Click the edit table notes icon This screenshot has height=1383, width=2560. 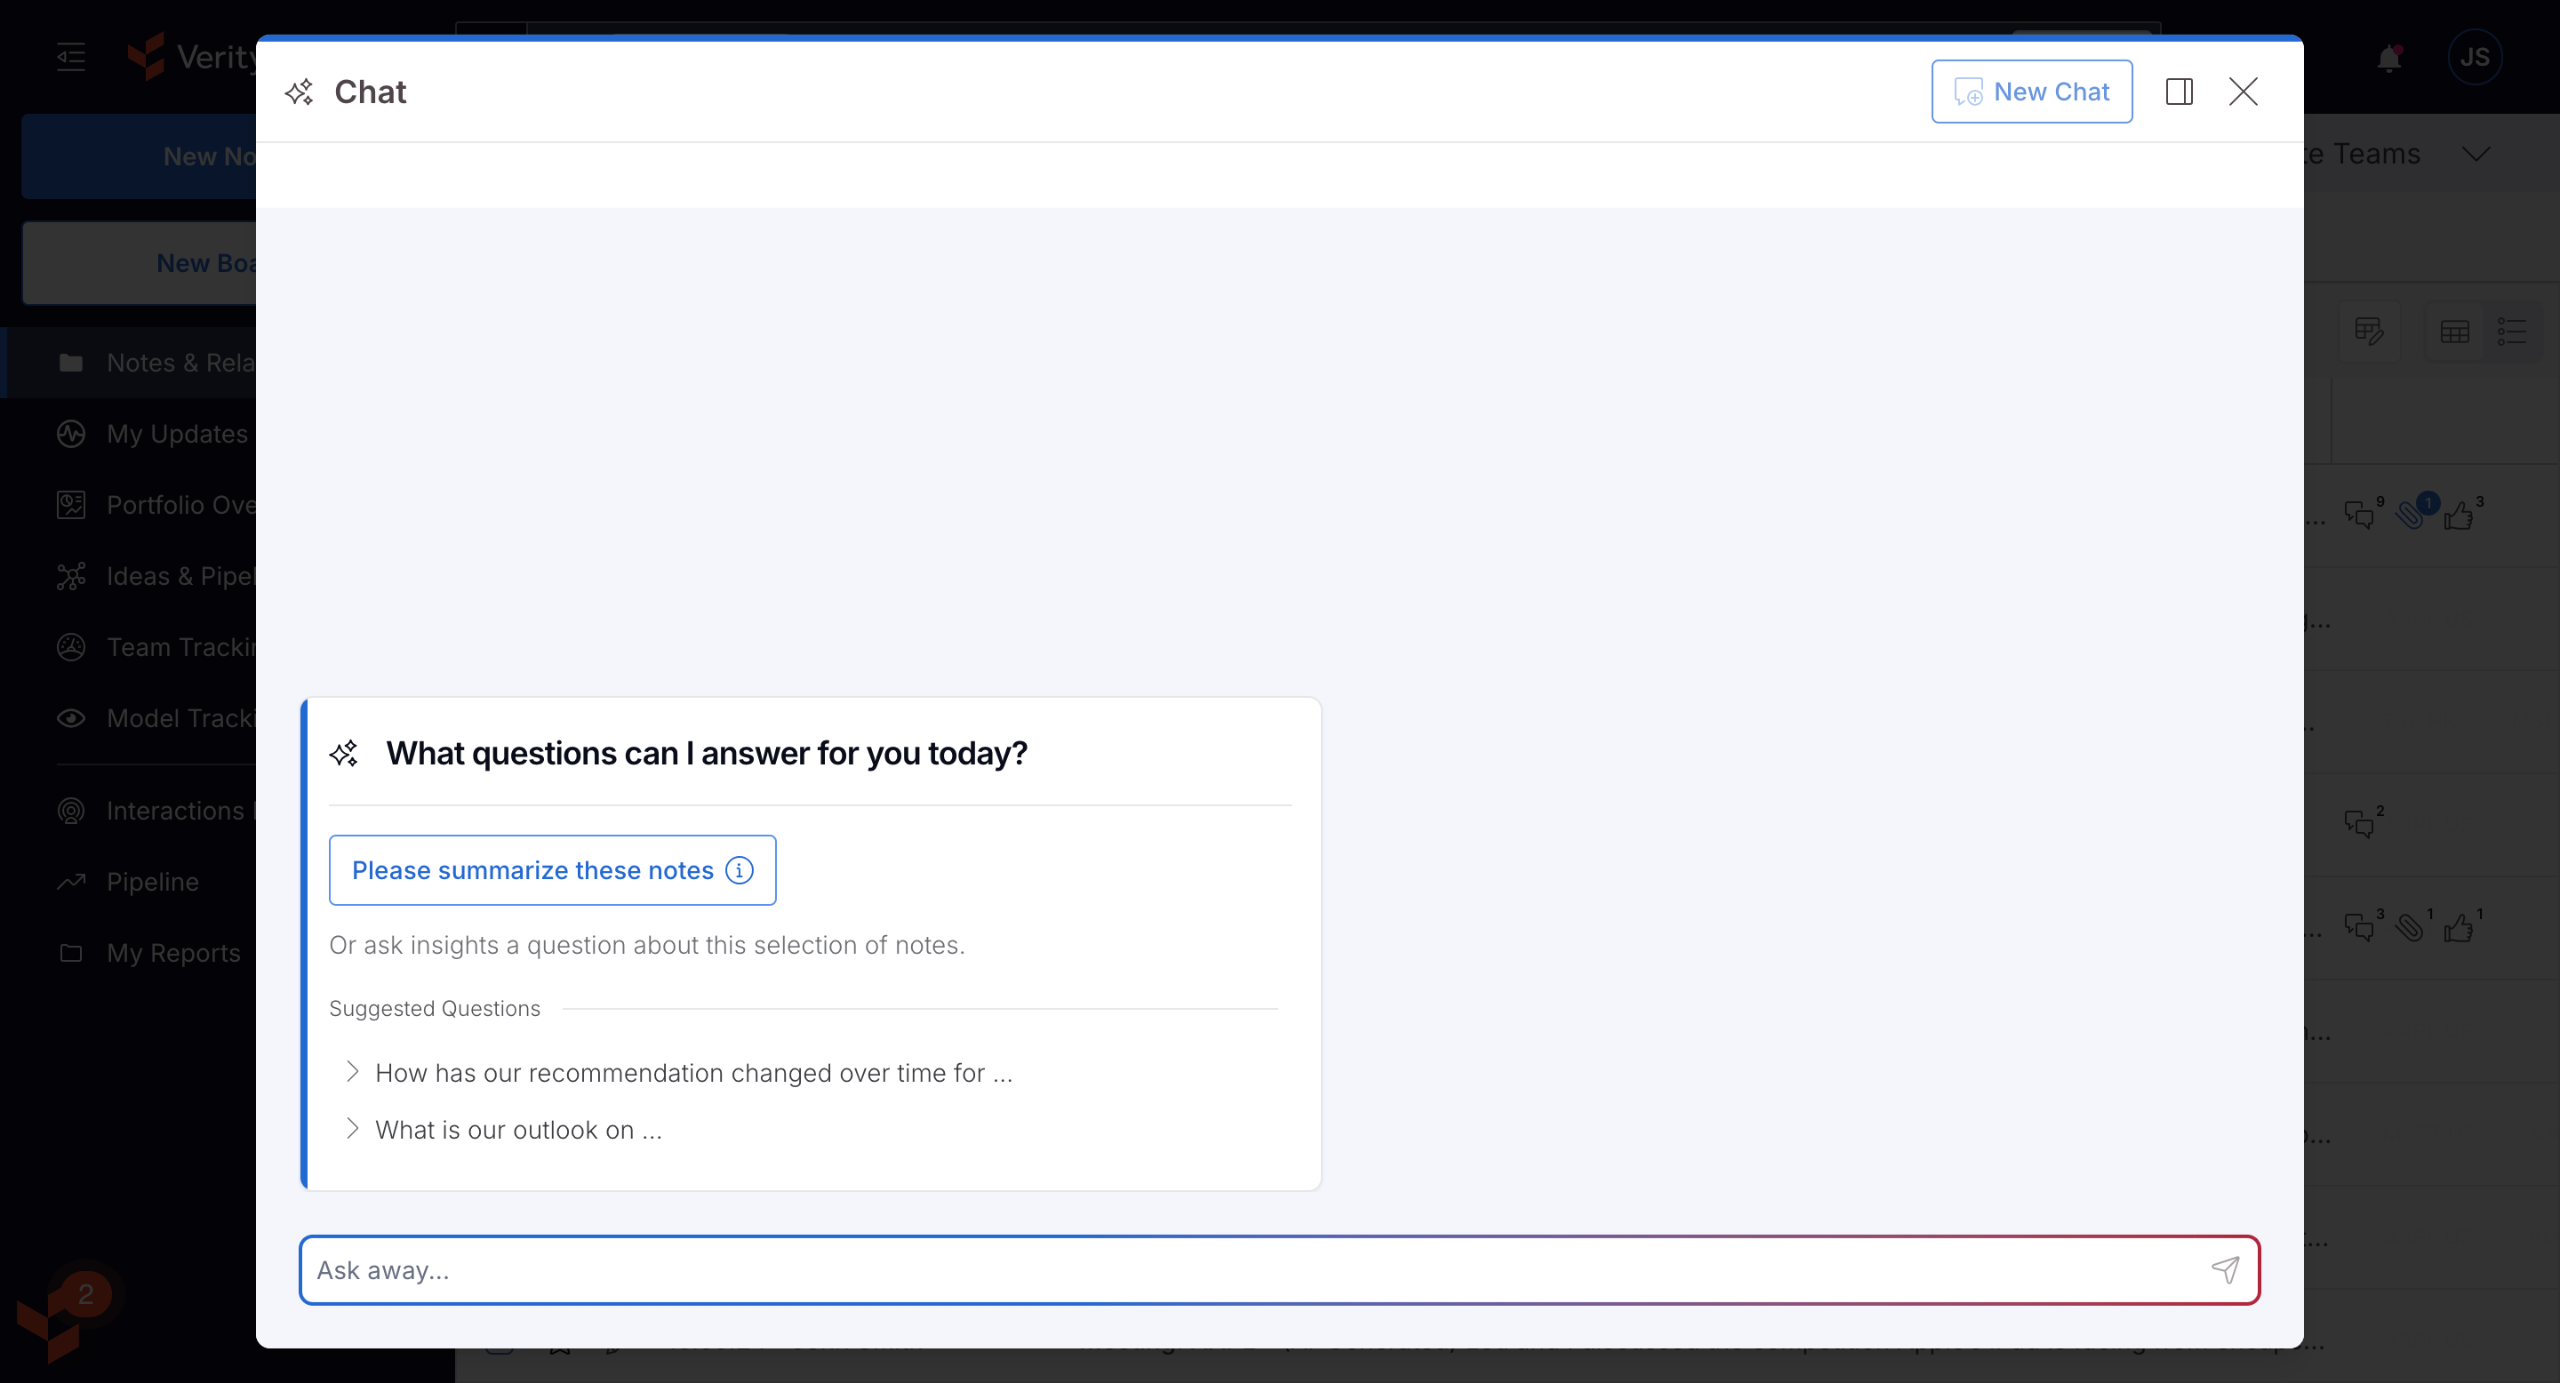pos(2369,332)
